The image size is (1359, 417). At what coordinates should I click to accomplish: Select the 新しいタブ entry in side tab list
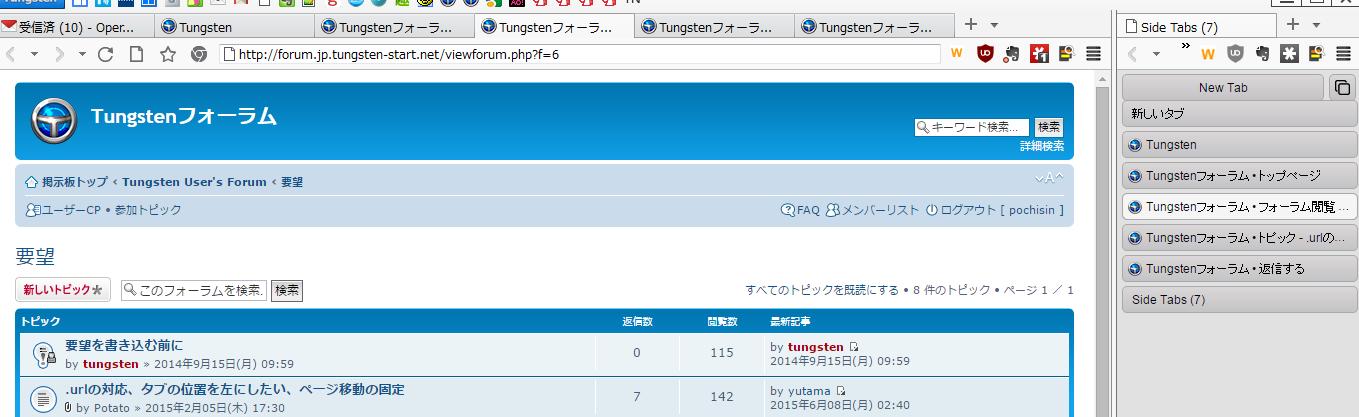[x=1239, y=114]
